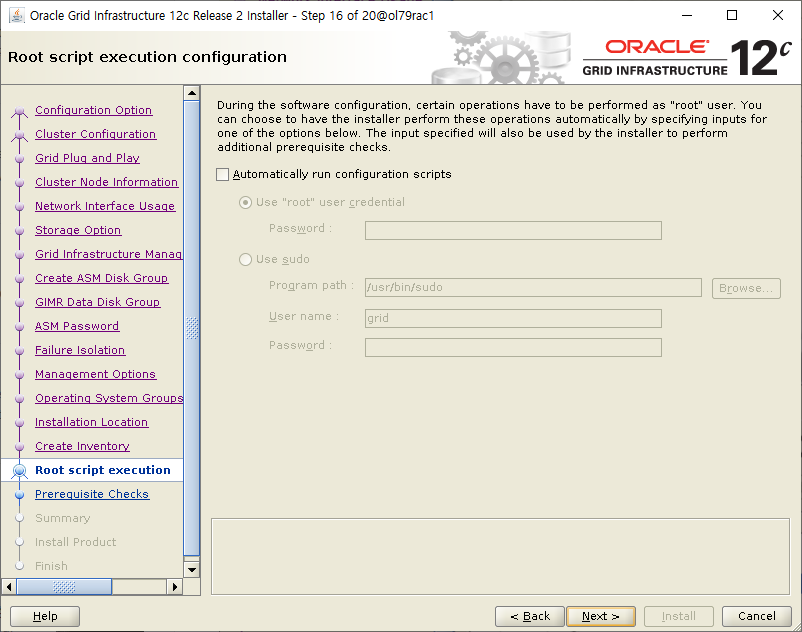Maximize the installer window
Viewport: 802px width, 632px height.
(732, 15)
